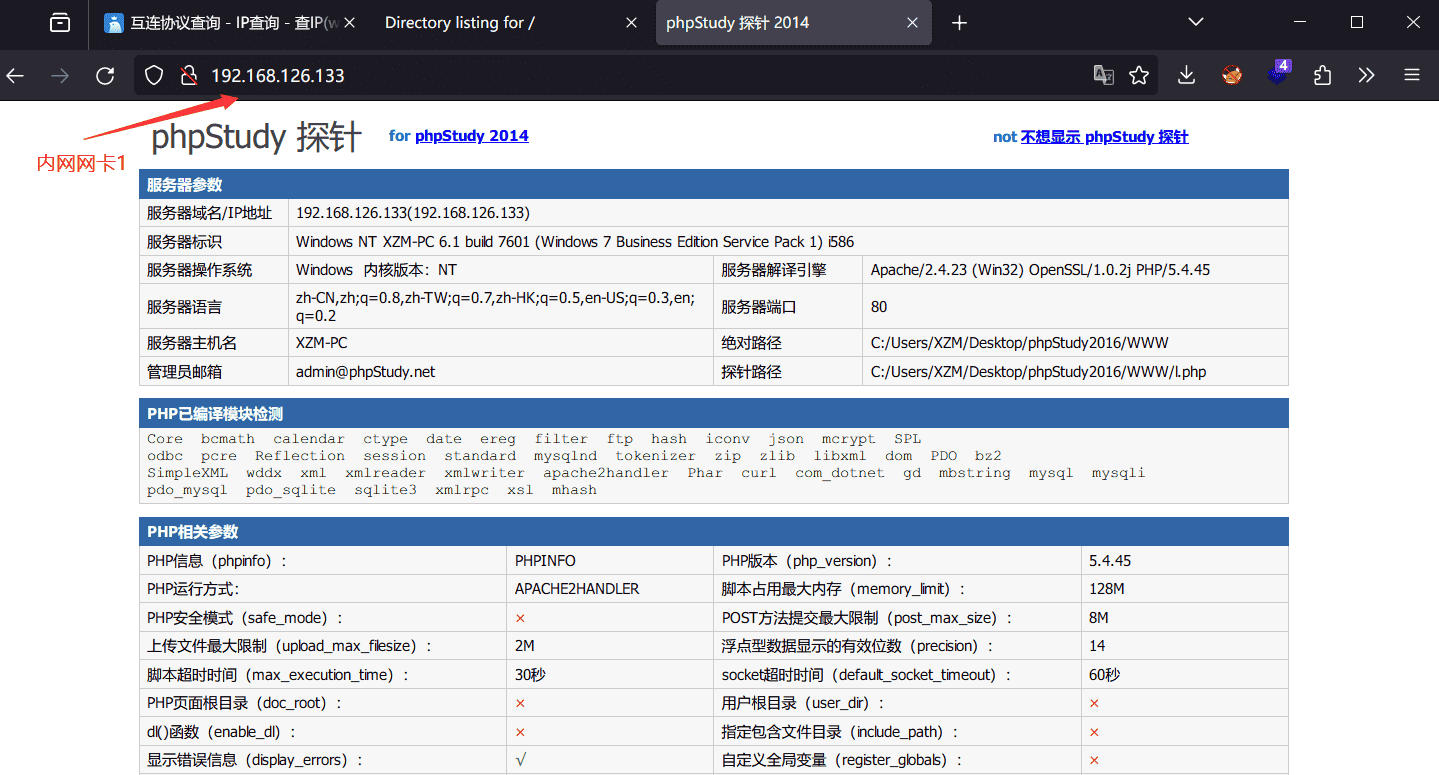1439x775 pixels.
Task: Click the translate page icon
Action: [x=1103, y=75]
